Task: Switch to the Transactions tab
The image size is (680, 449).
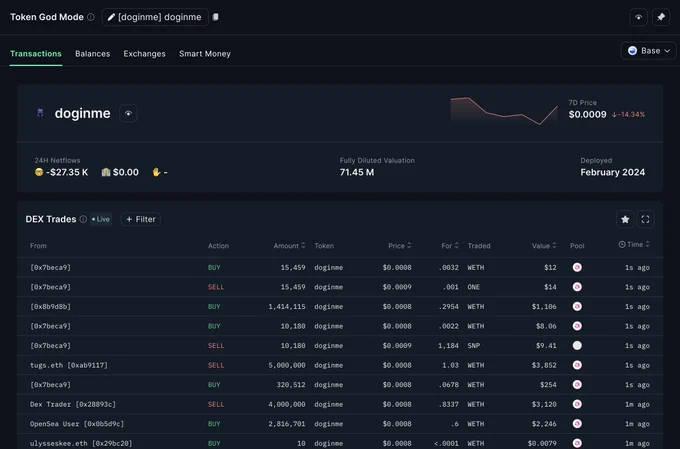Action: click(x=36, y=54)
